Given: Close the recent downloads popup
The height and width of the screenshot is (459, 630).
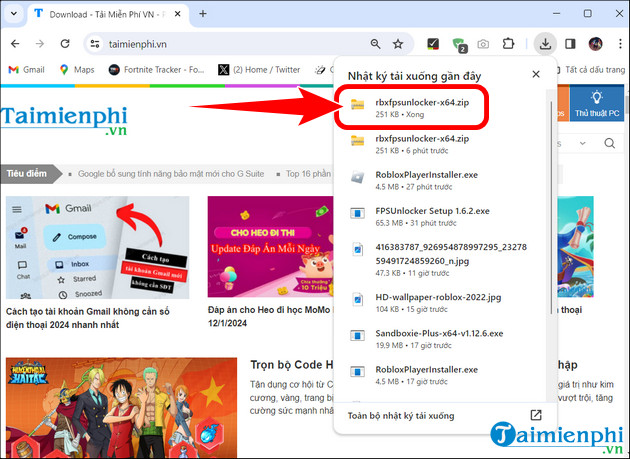Looking at the screenshot, I should (536, 75).
